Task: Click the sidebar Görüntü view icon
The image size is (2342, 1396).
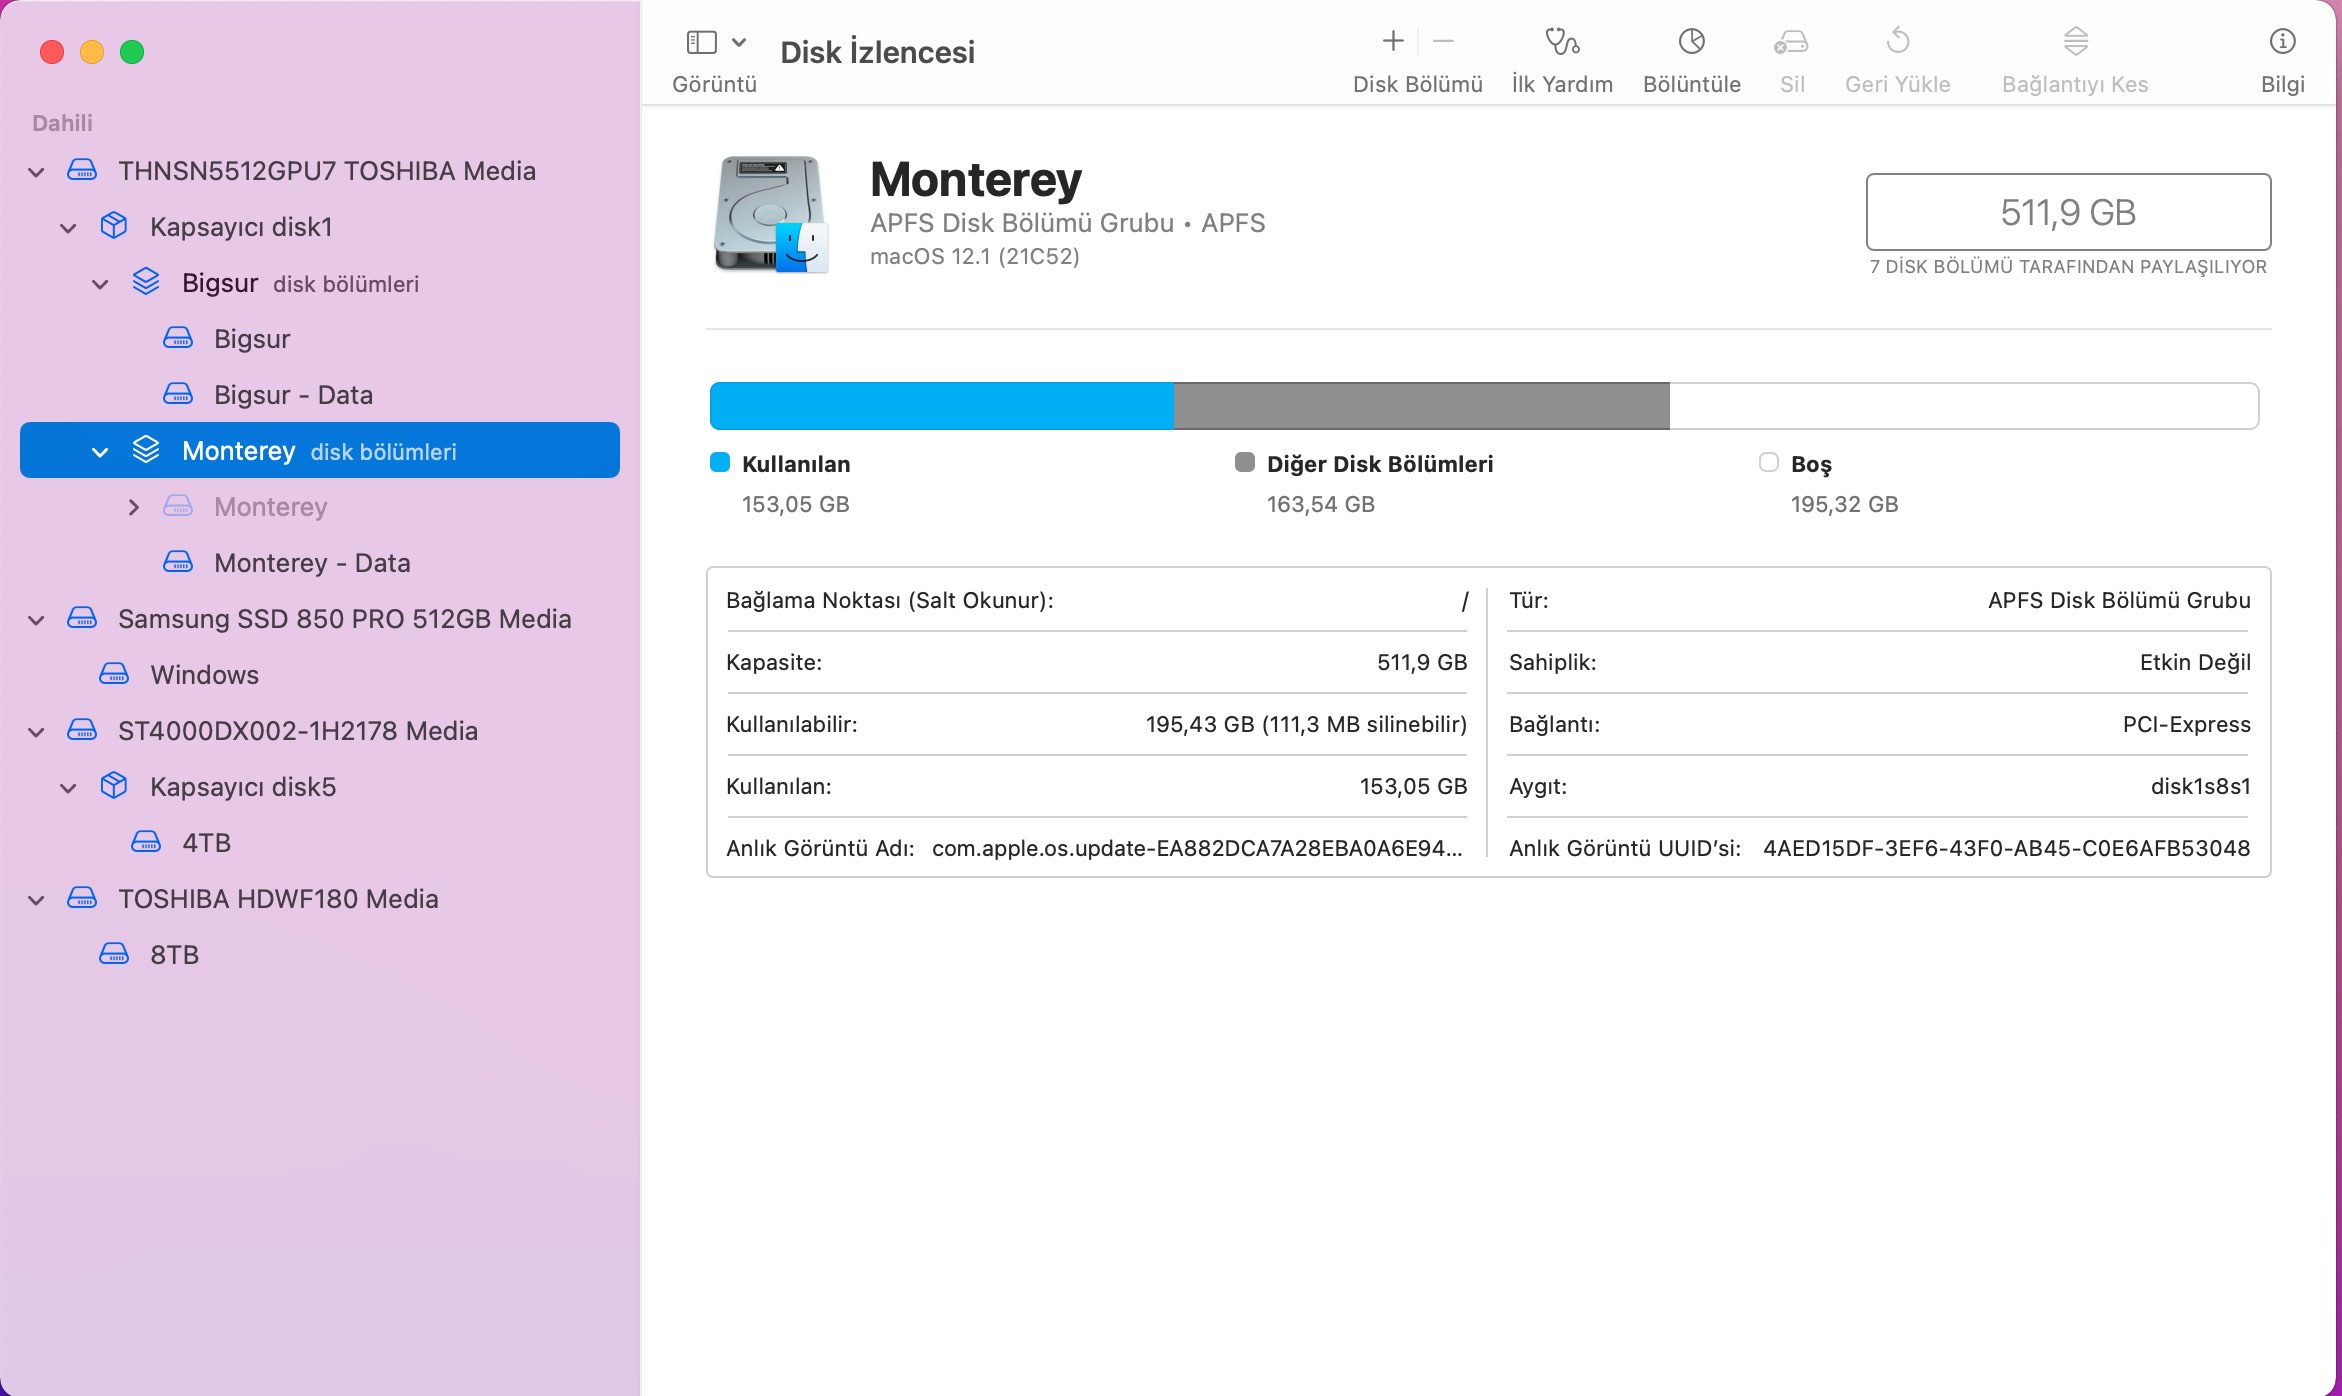Action: 702,42
